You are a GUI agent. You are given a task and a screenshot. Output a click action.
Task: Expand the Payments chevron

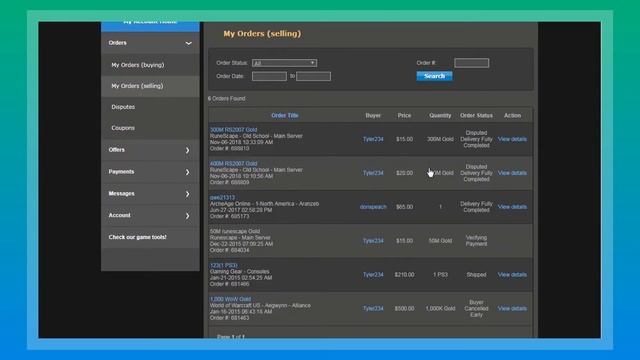click(x=187, y=172)
